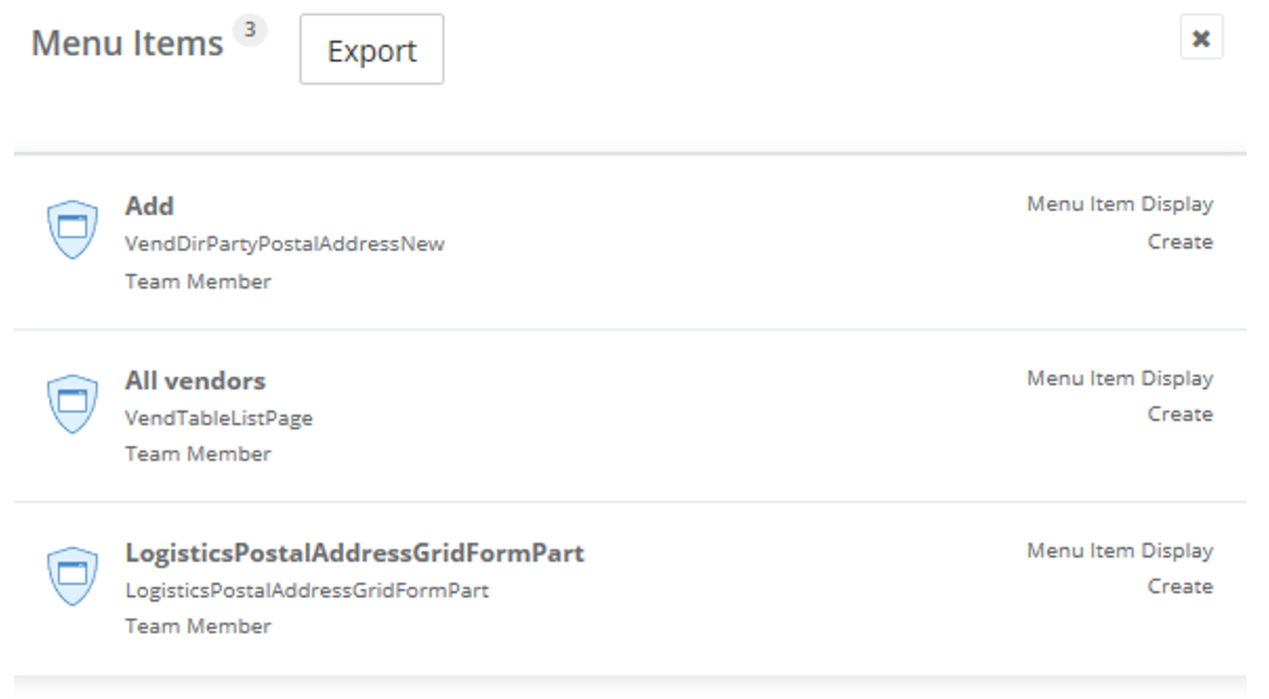
Task: Click Team Member under LogisticsPostalAddressGridFormPart
Action: coord(198,626)
